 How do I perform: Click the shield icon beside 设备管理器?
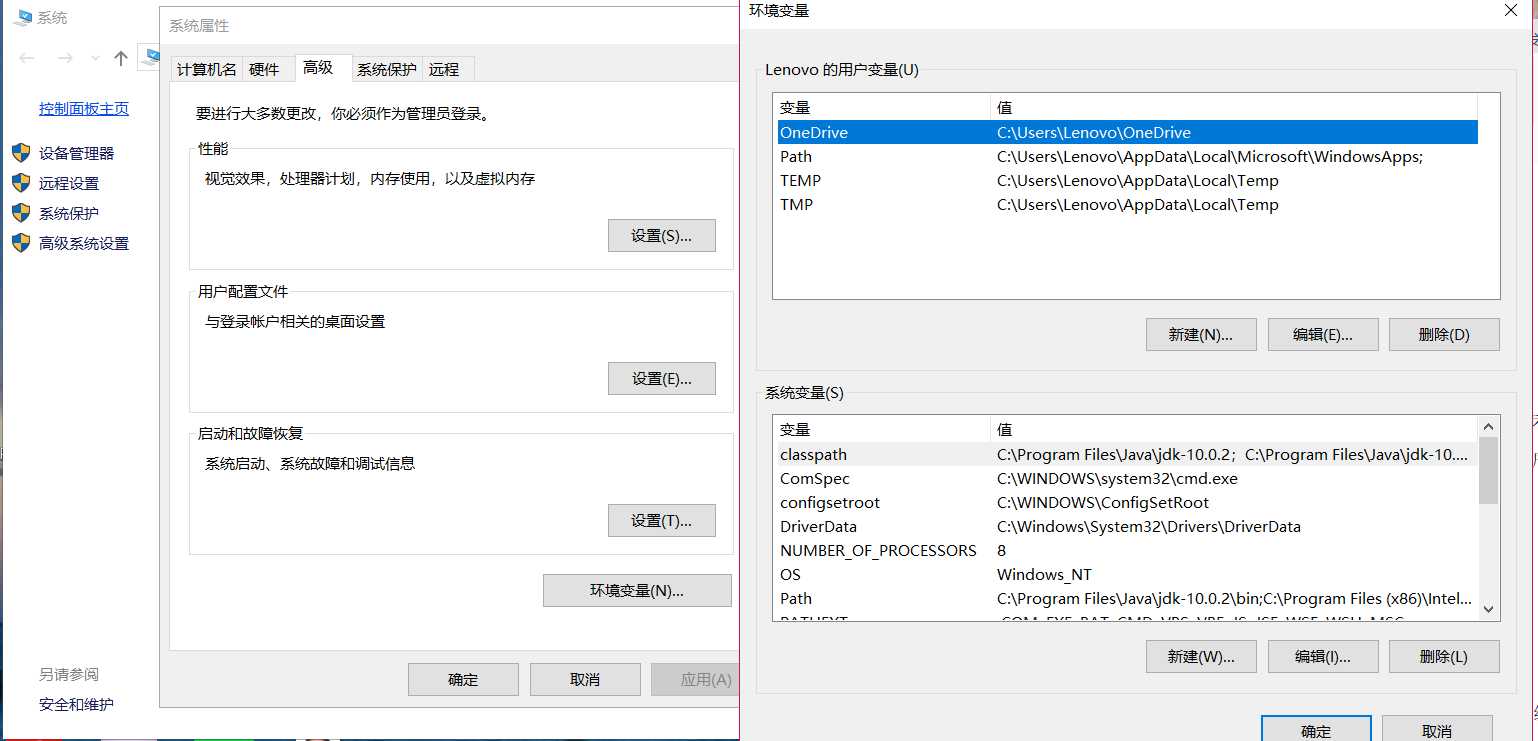point(21,153)
